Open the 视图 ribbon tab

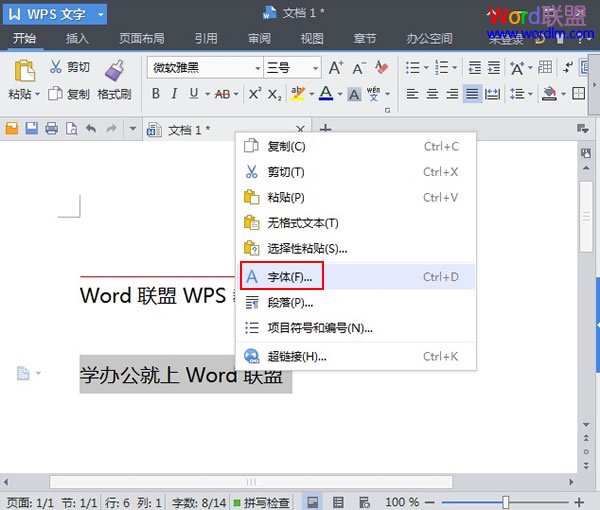312,39
